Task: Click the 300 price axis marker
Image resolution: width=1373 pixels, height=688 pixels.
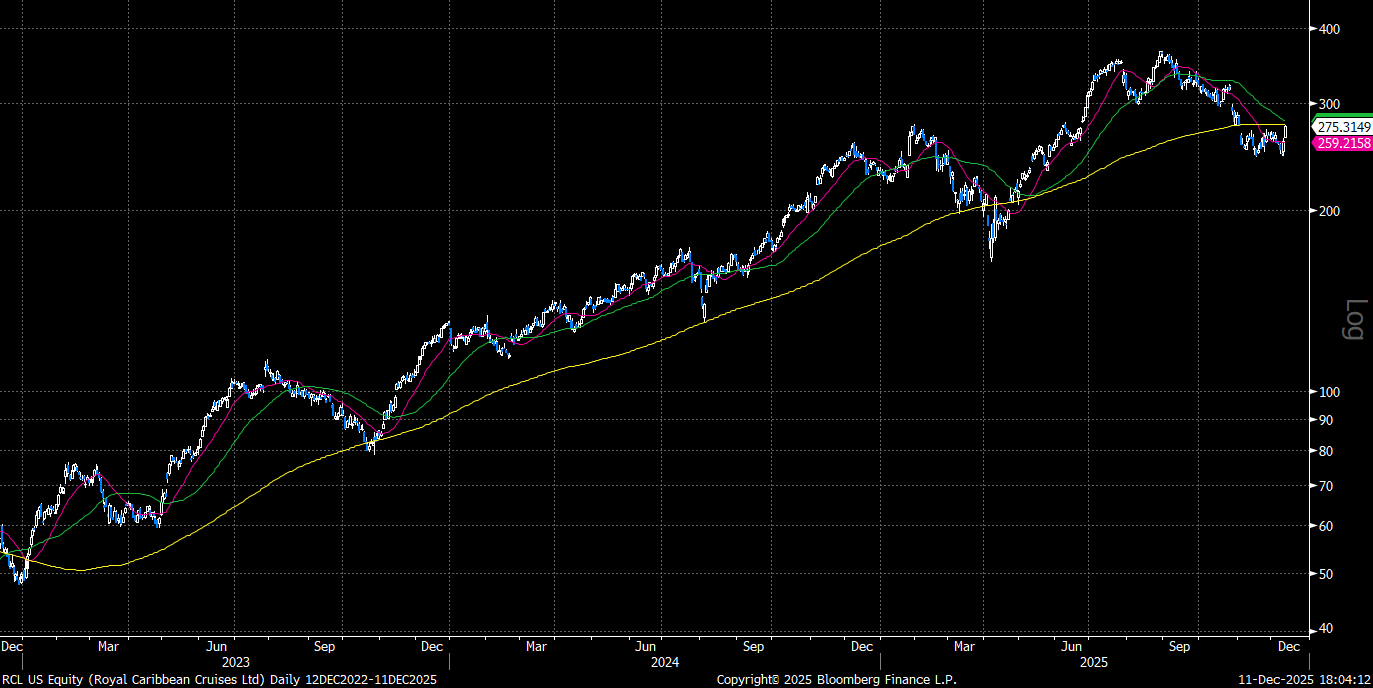Action: coord(1329,104)
